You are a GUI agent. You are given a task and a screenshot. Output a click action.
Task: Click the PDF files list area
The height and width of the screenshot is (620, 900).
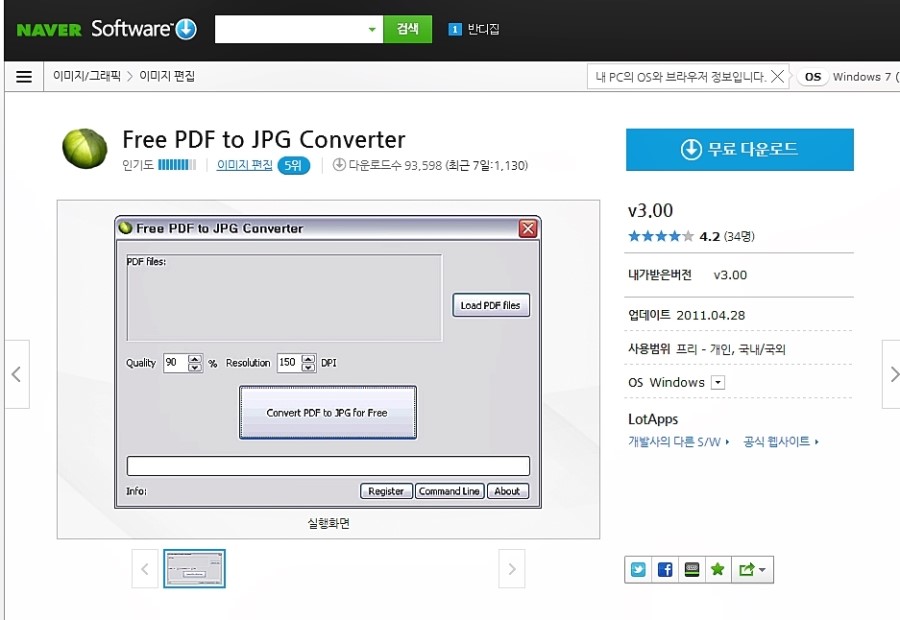[284, 298]
